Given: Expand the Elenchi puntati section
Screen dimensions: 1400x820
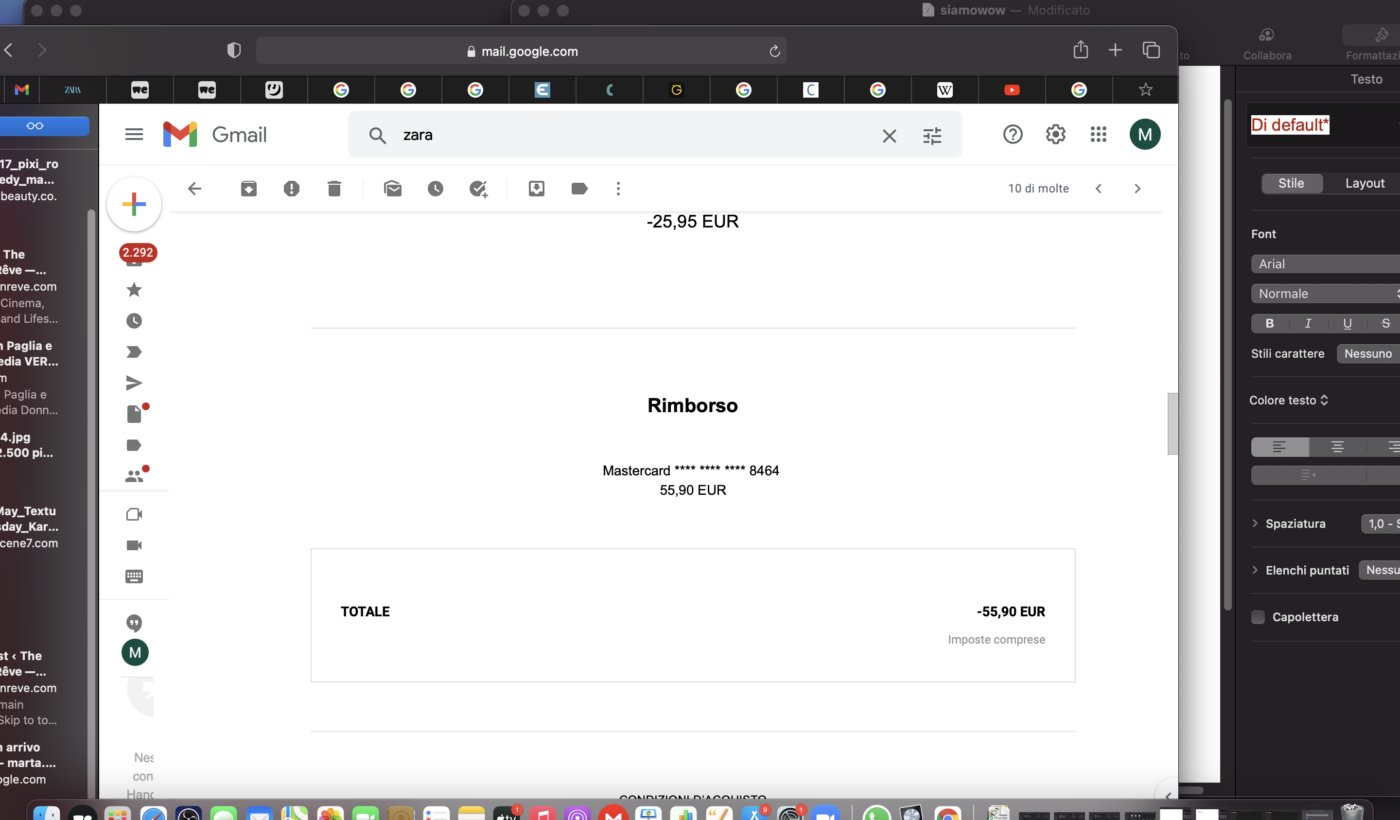Looking at the screenshot, I should pos(1255,570).
